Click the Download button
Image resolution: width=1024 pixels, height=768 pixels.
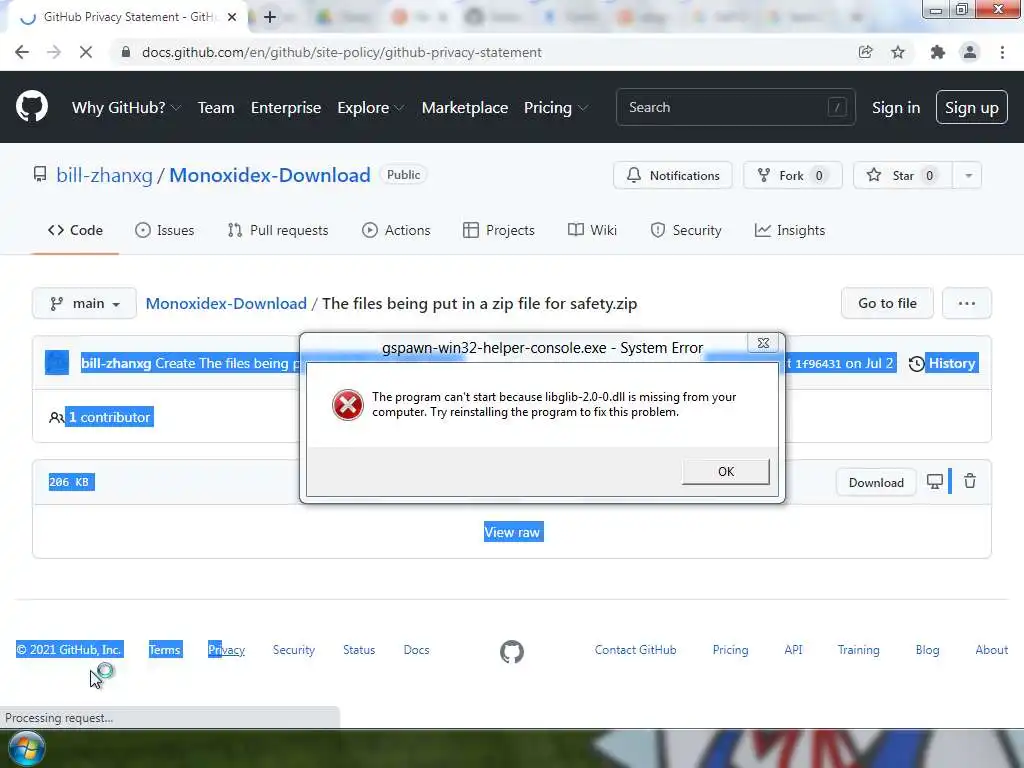(876, 483)
